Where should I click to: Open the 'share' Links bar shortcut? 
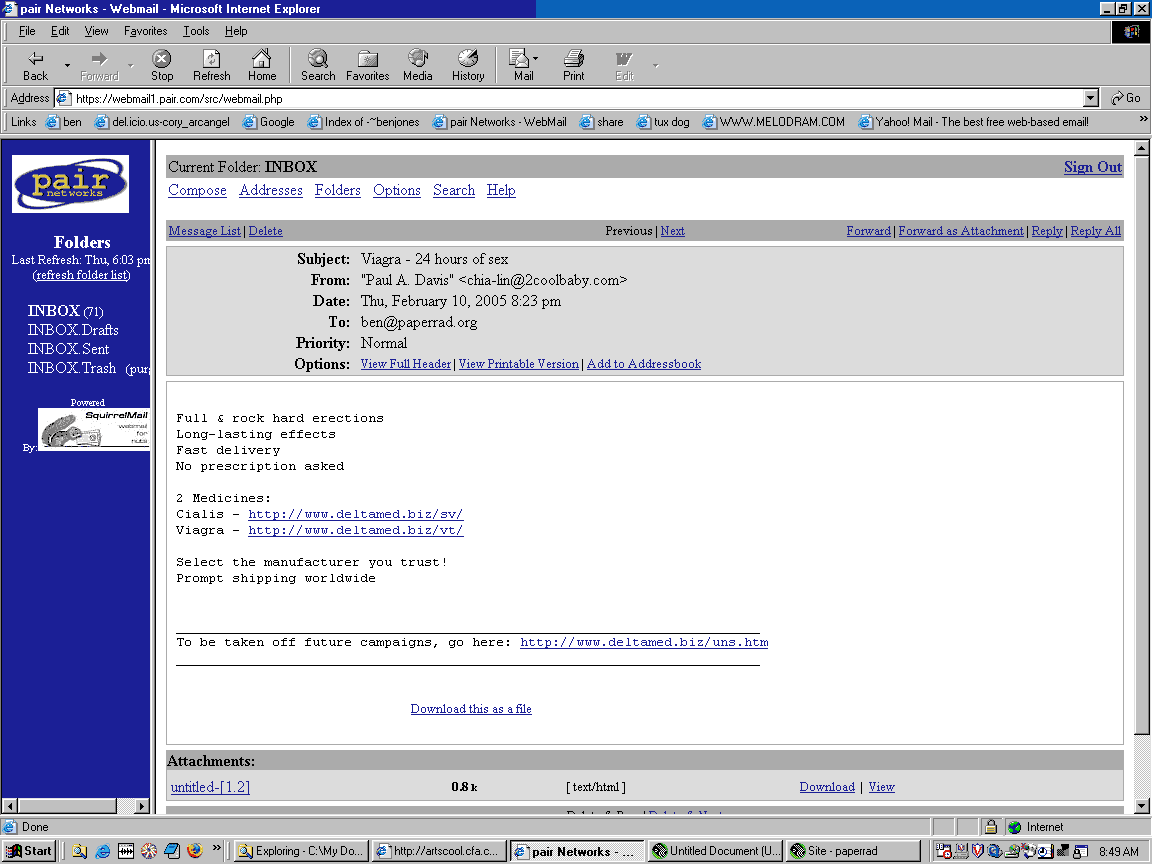click(x=601, y=122)
